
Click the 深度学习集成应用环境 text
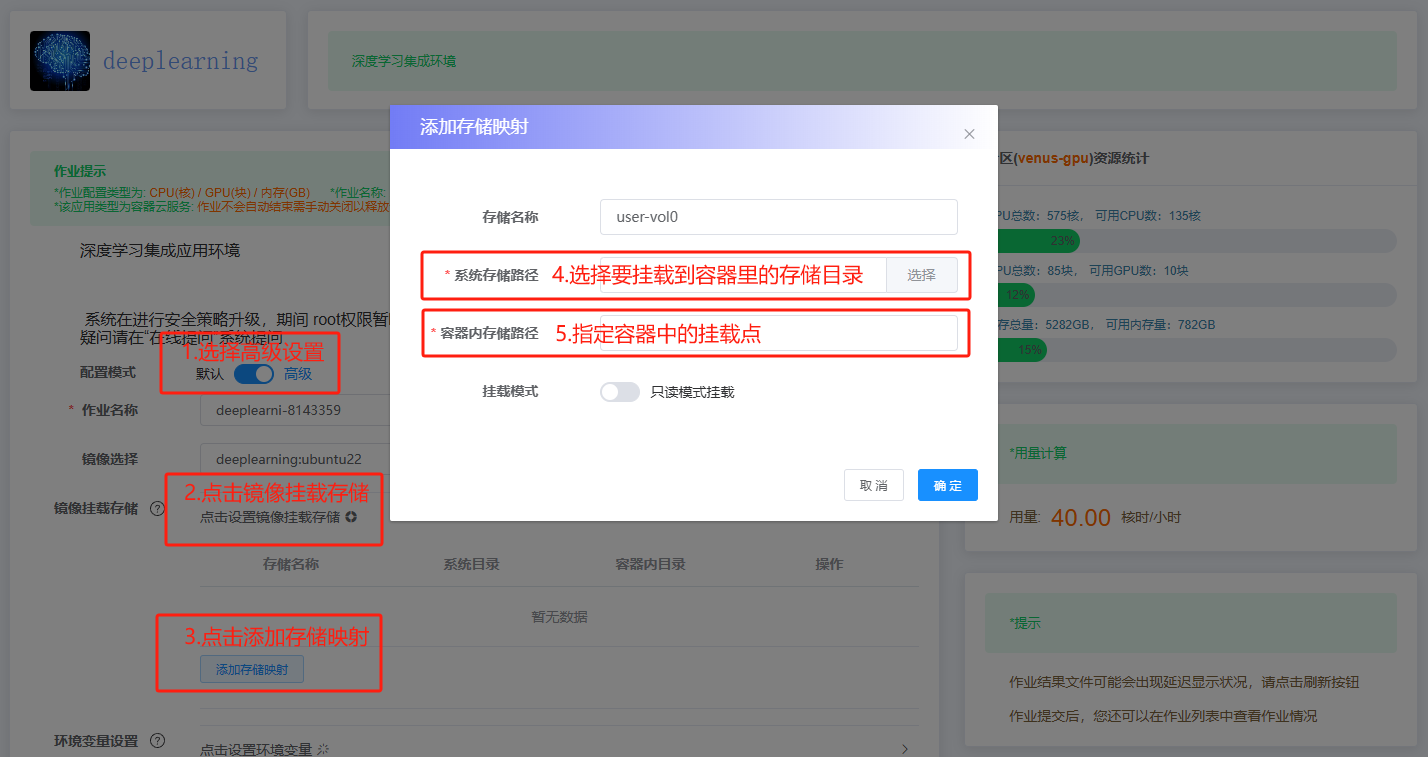coord(160,250)
